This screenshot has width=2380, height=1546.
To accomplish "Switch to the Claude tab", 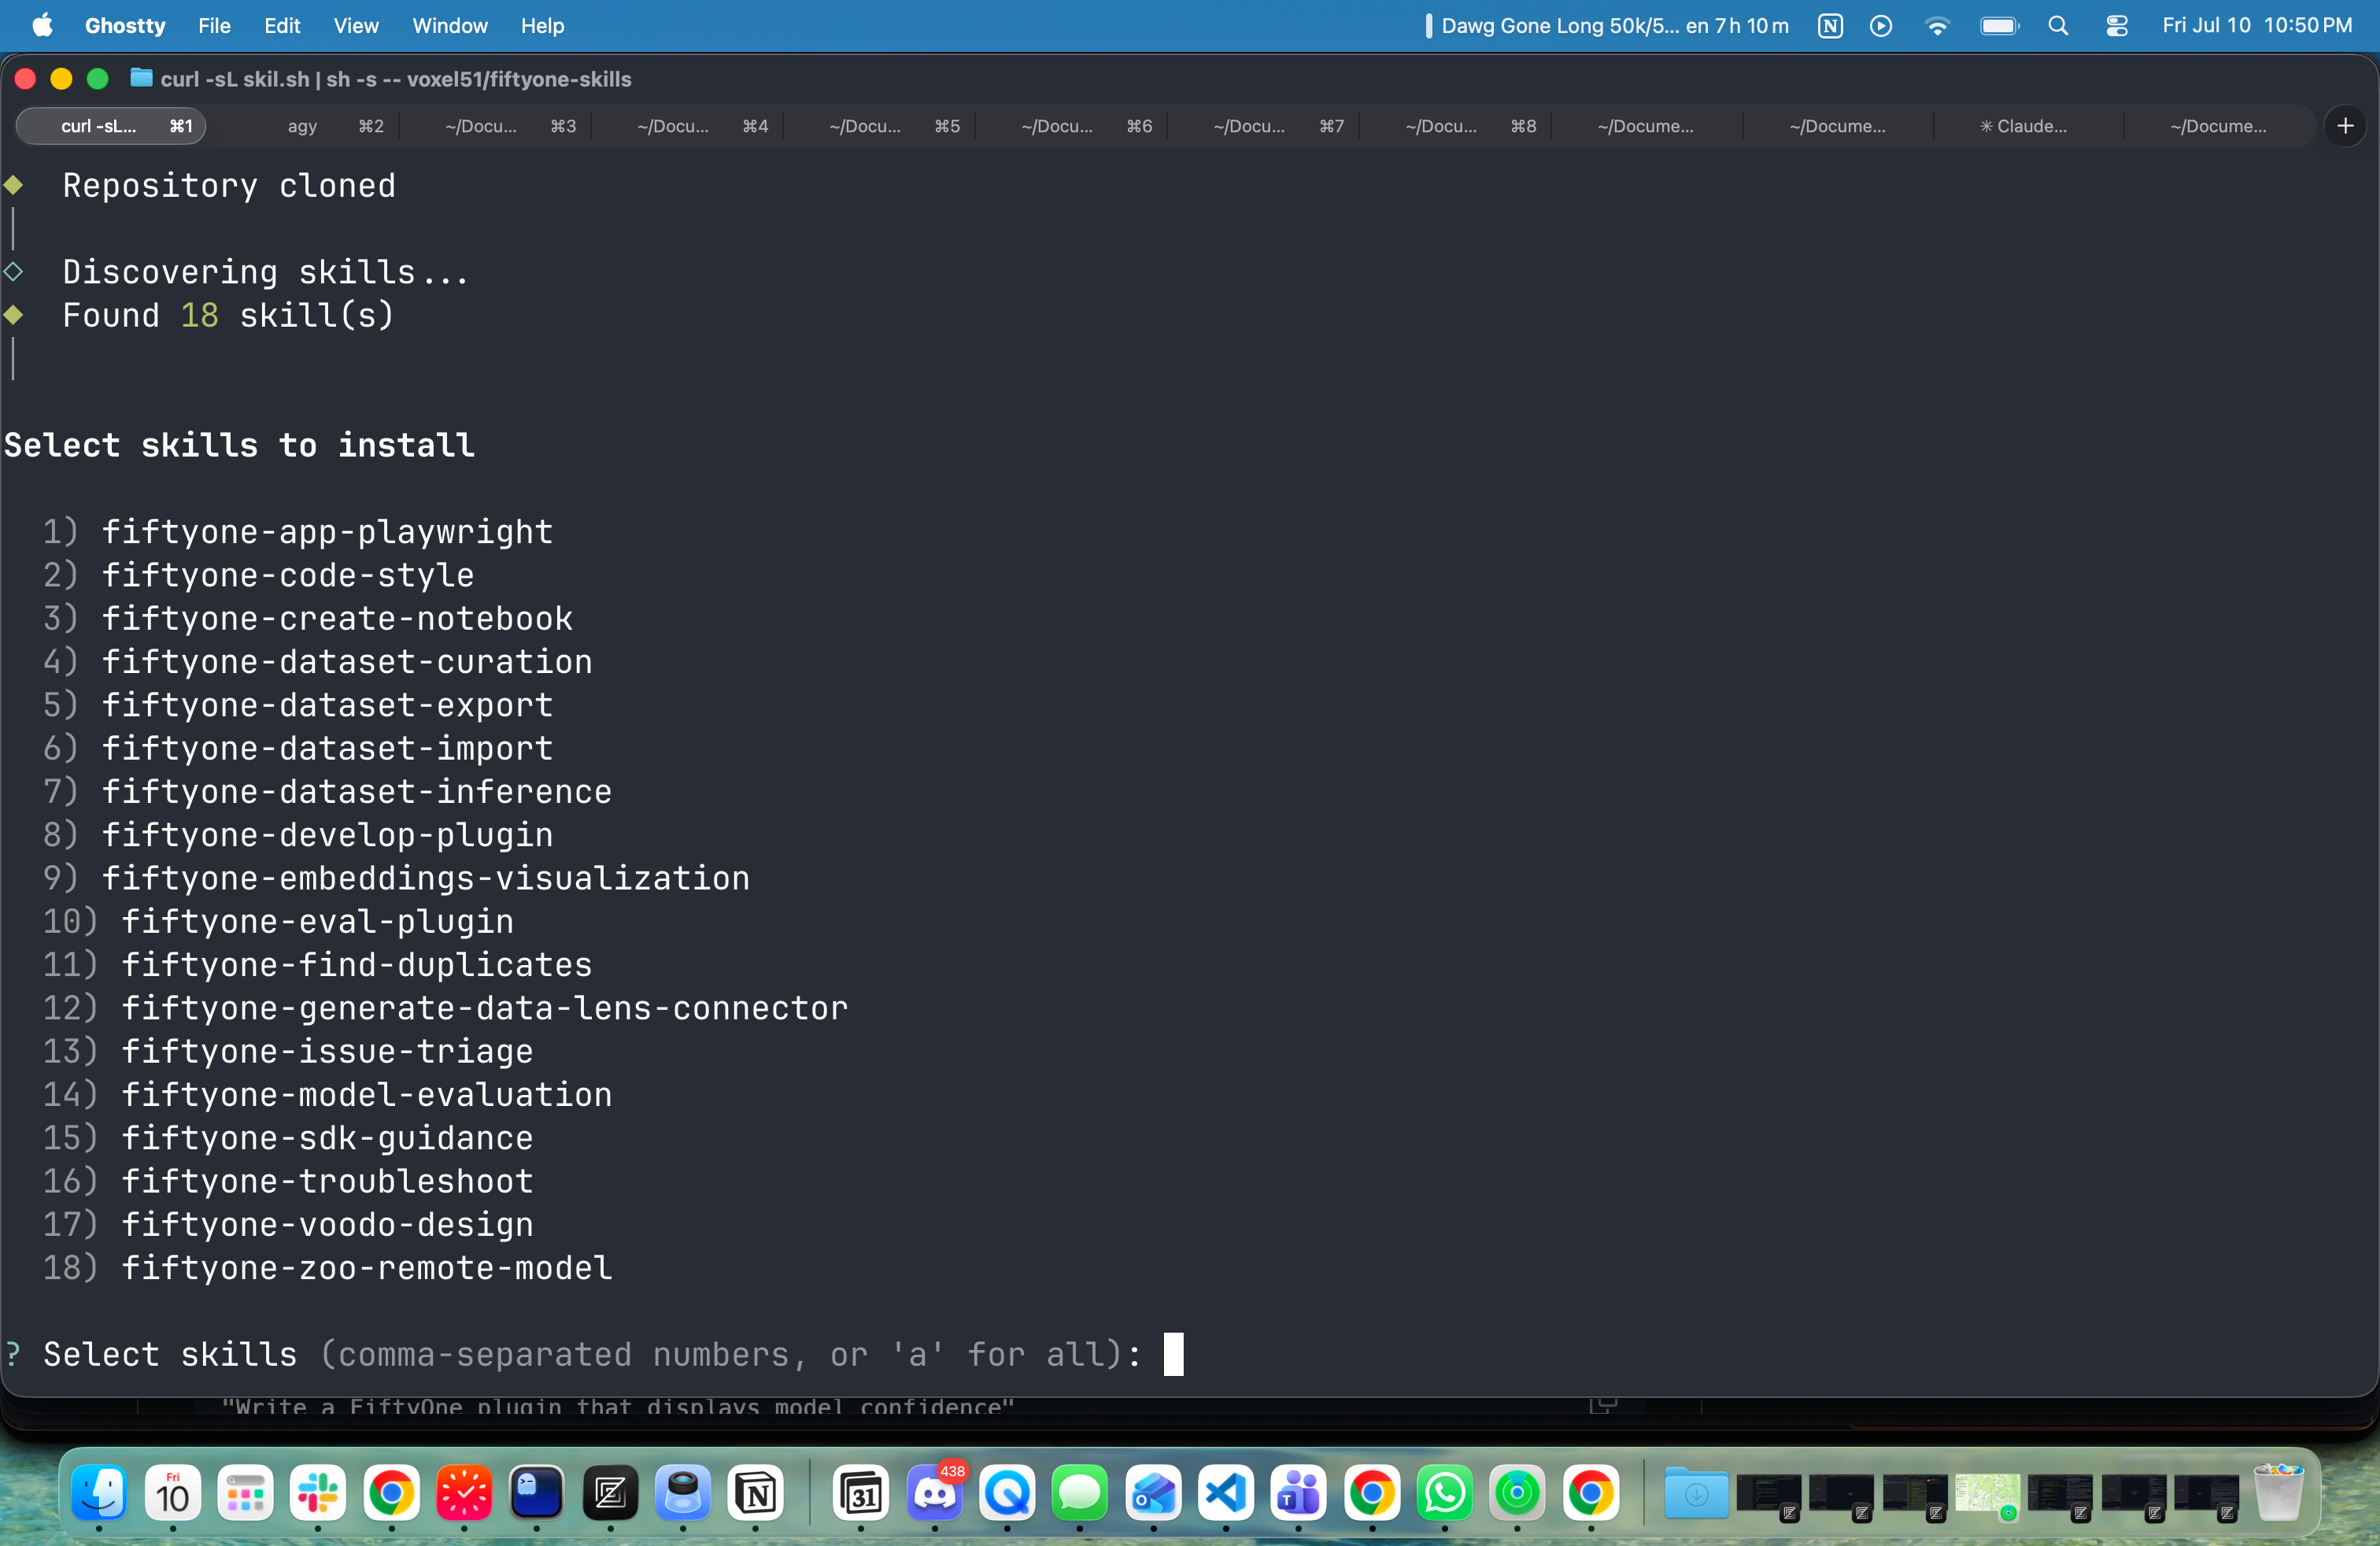I will (x=2030, y=126).
